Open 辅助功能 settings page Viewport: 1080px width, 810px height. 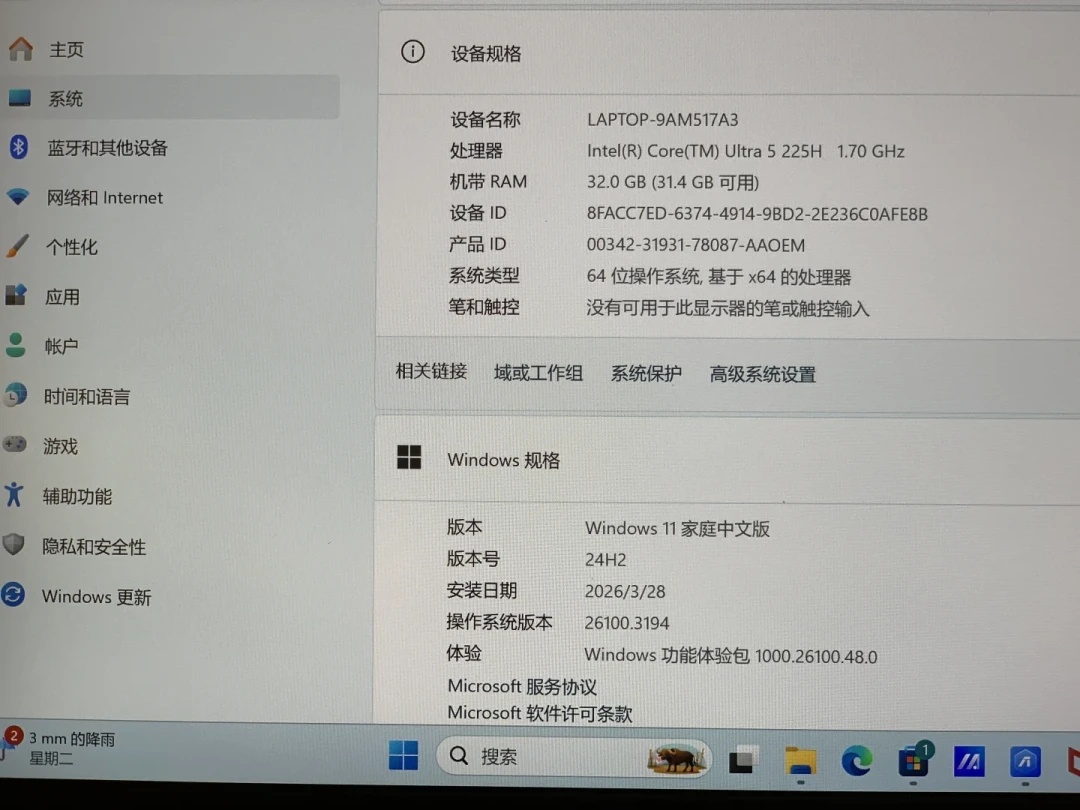point(77,496)
